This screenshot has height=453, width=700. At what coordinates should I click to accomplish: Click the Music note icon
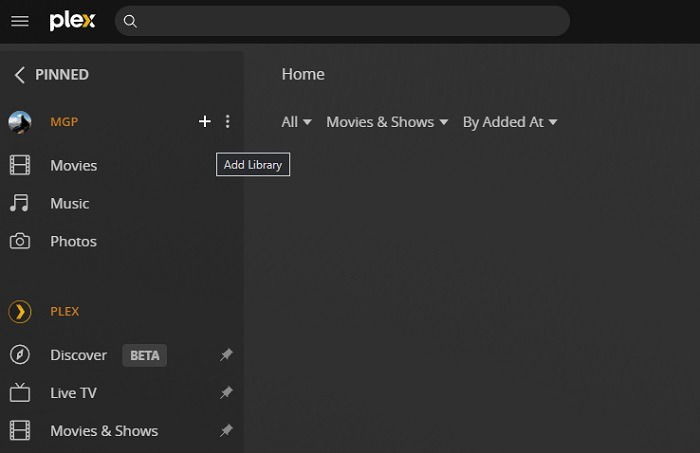20,203
